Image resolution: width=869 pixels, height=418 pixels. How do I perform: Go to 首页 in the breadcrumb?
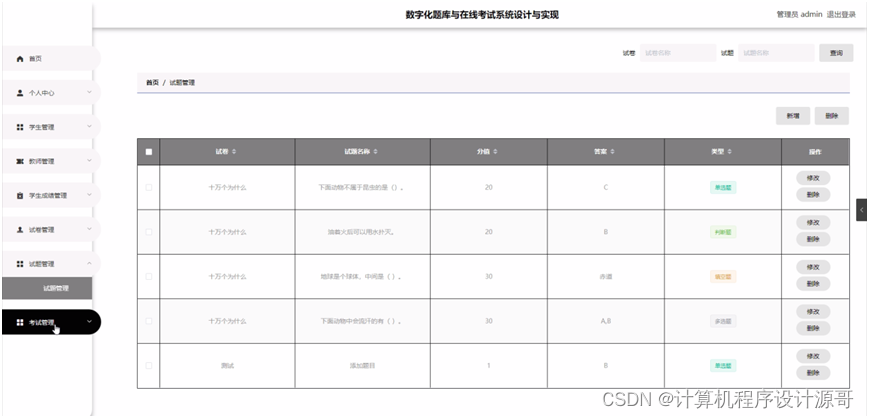coord(152,83)
